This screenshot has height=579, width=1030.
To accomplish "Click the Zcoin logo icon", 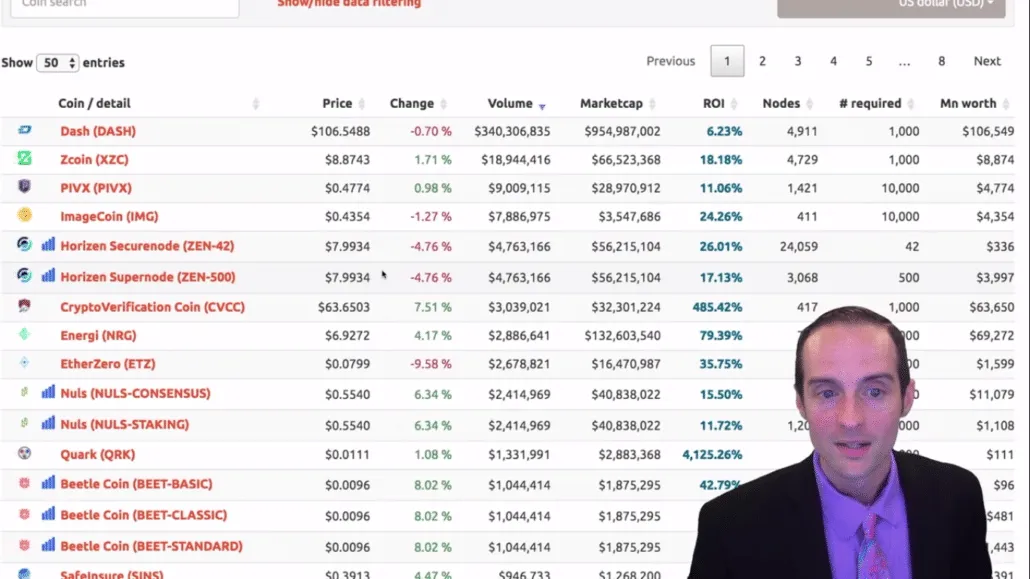I will (24, 158).
